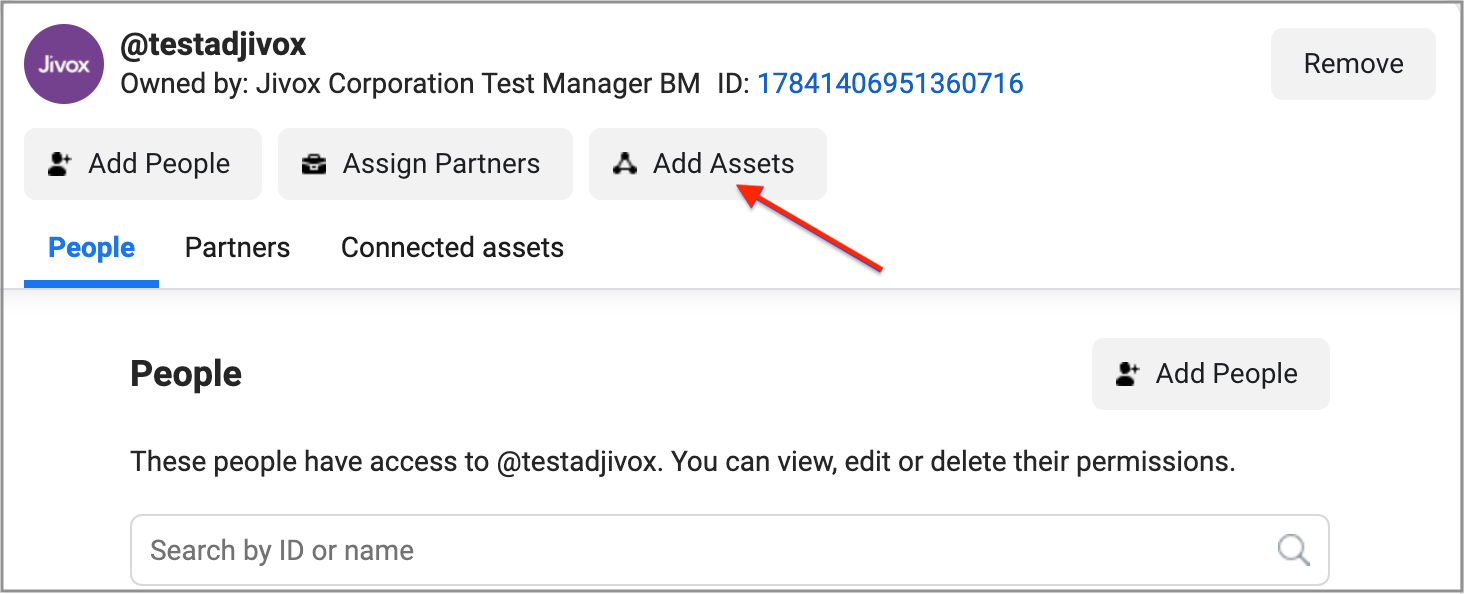Select the People tab
This screenshot has height=594, width=1464.
(92, 248)
